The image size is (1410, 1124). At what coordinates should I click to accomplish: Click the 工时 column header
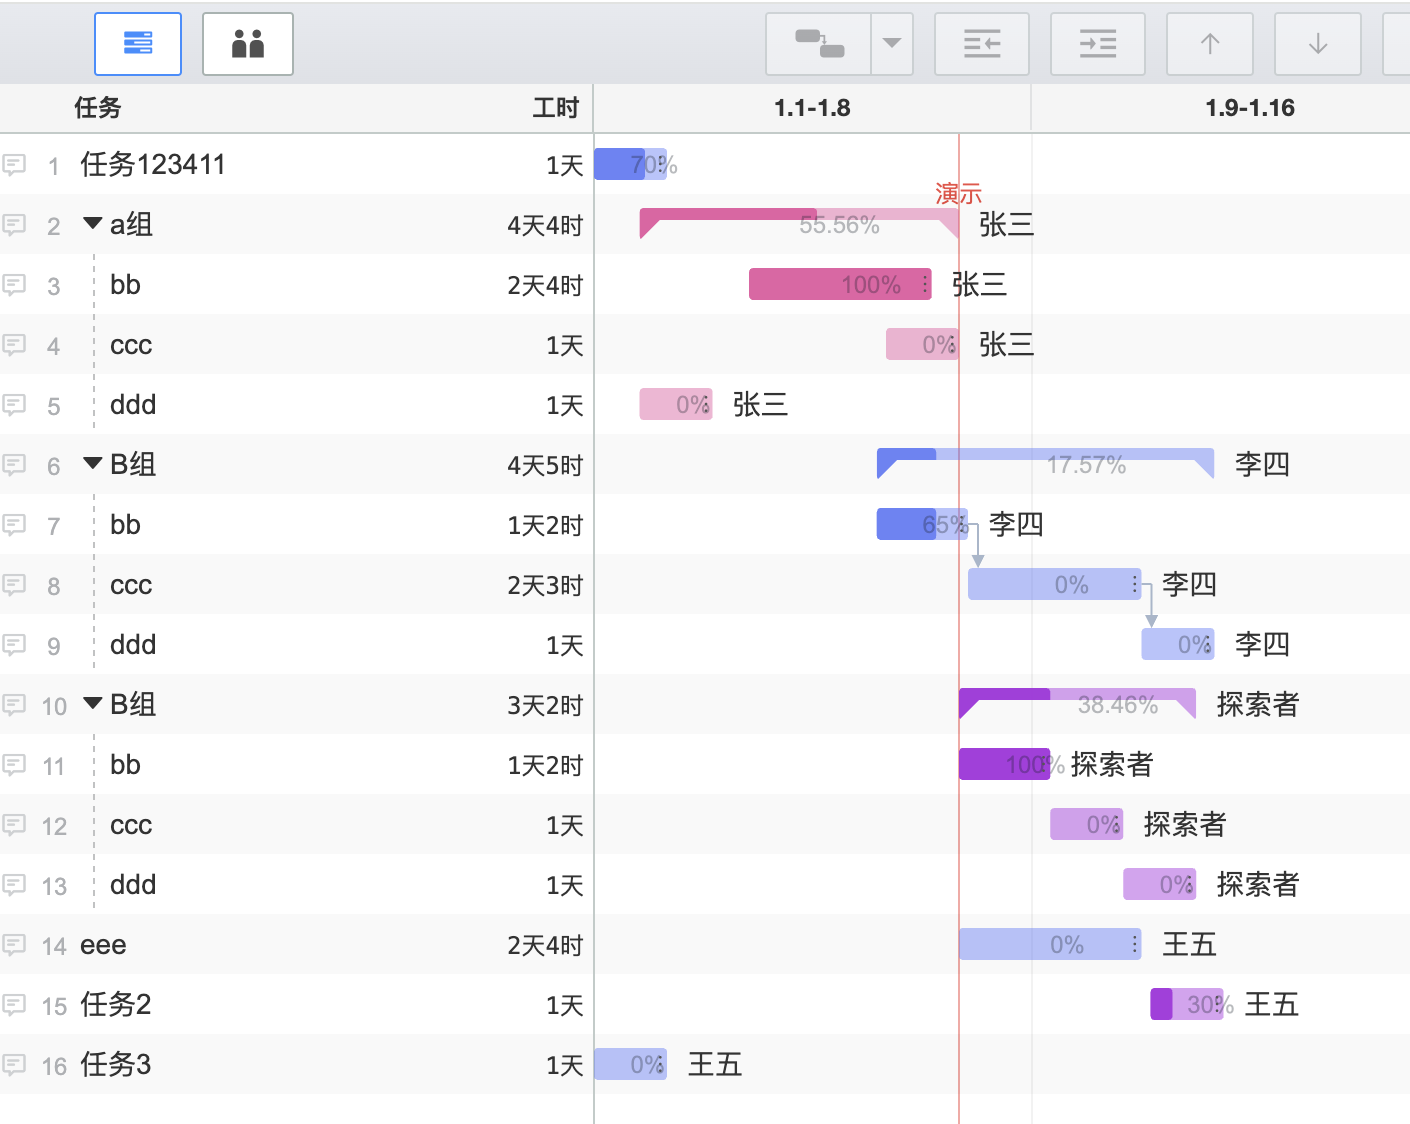(556, 108)
